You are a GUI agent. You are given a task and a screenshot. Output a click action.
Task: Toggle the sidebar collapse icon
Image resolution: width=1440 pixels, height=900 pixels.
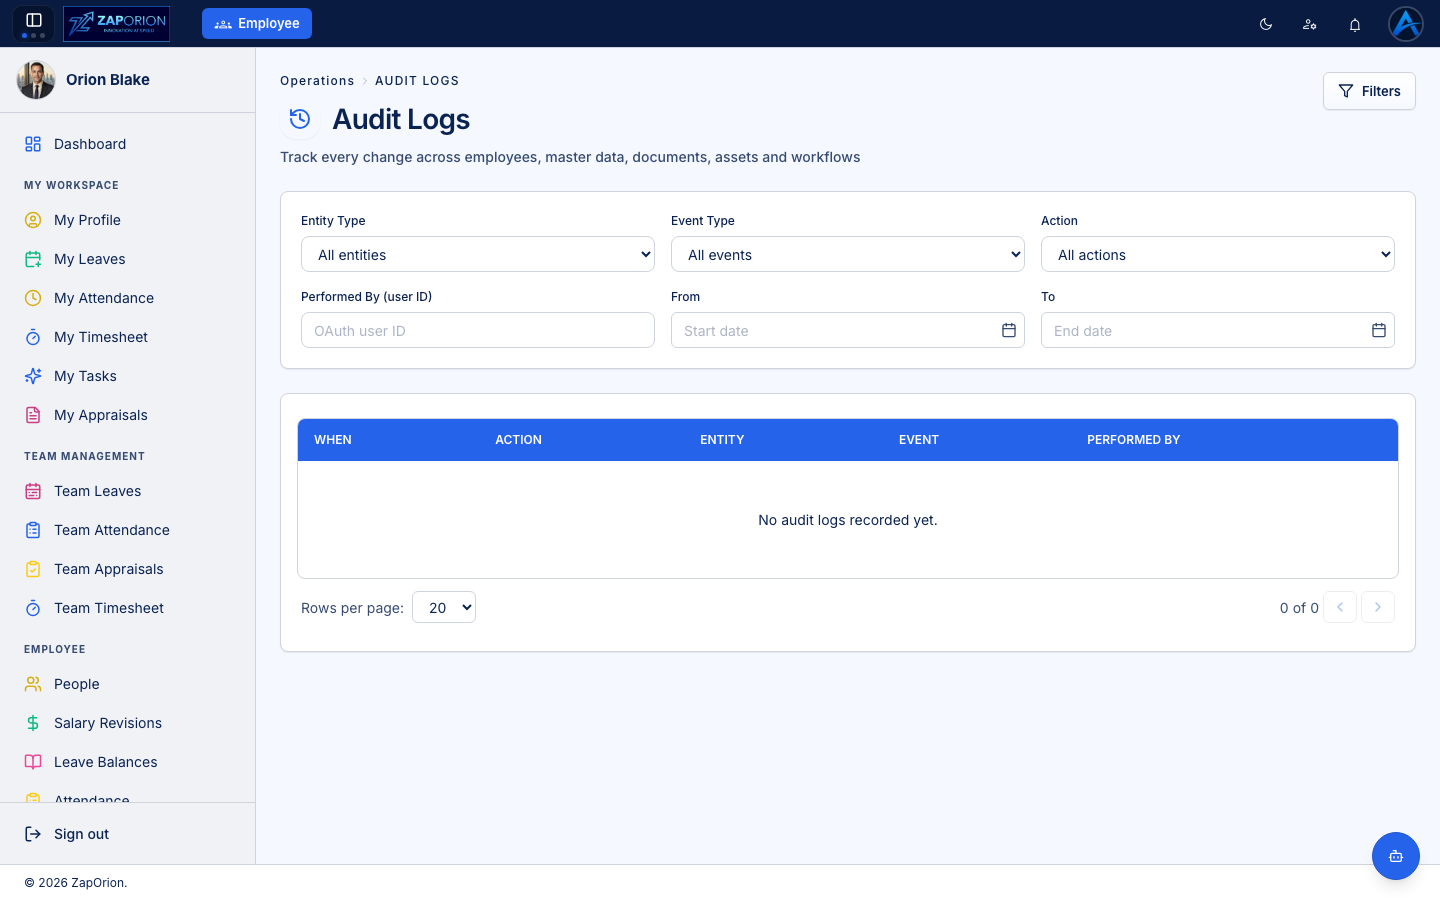click(x=33, y=20)
